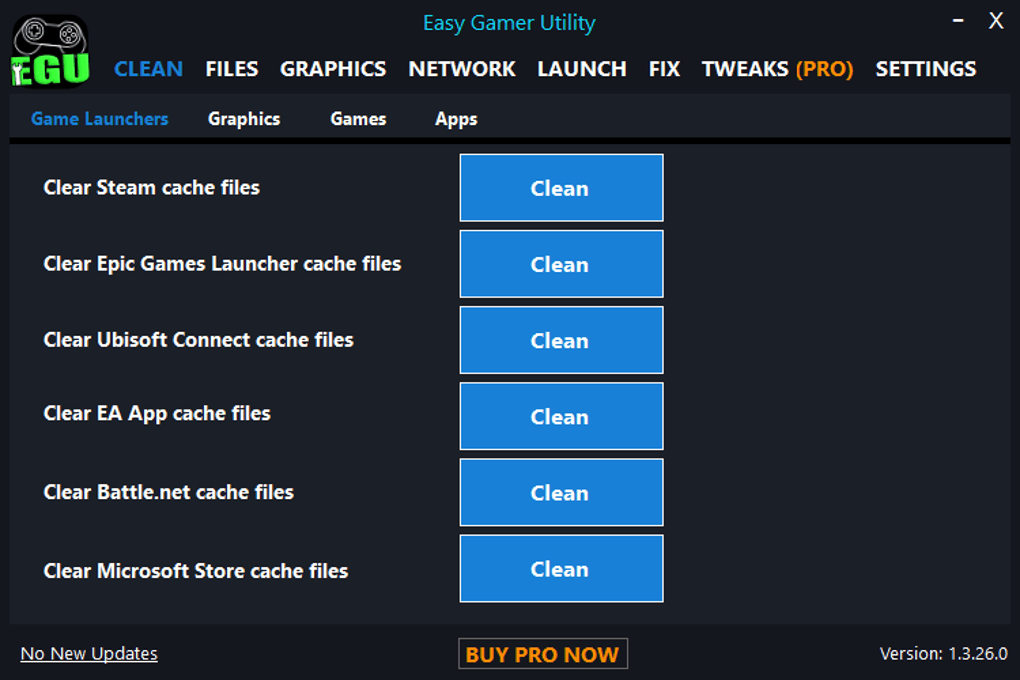The height and width of the screenshot is (680, 1020).
Task: Click the 'Clear Steam cache files' label
Action: 152,187
